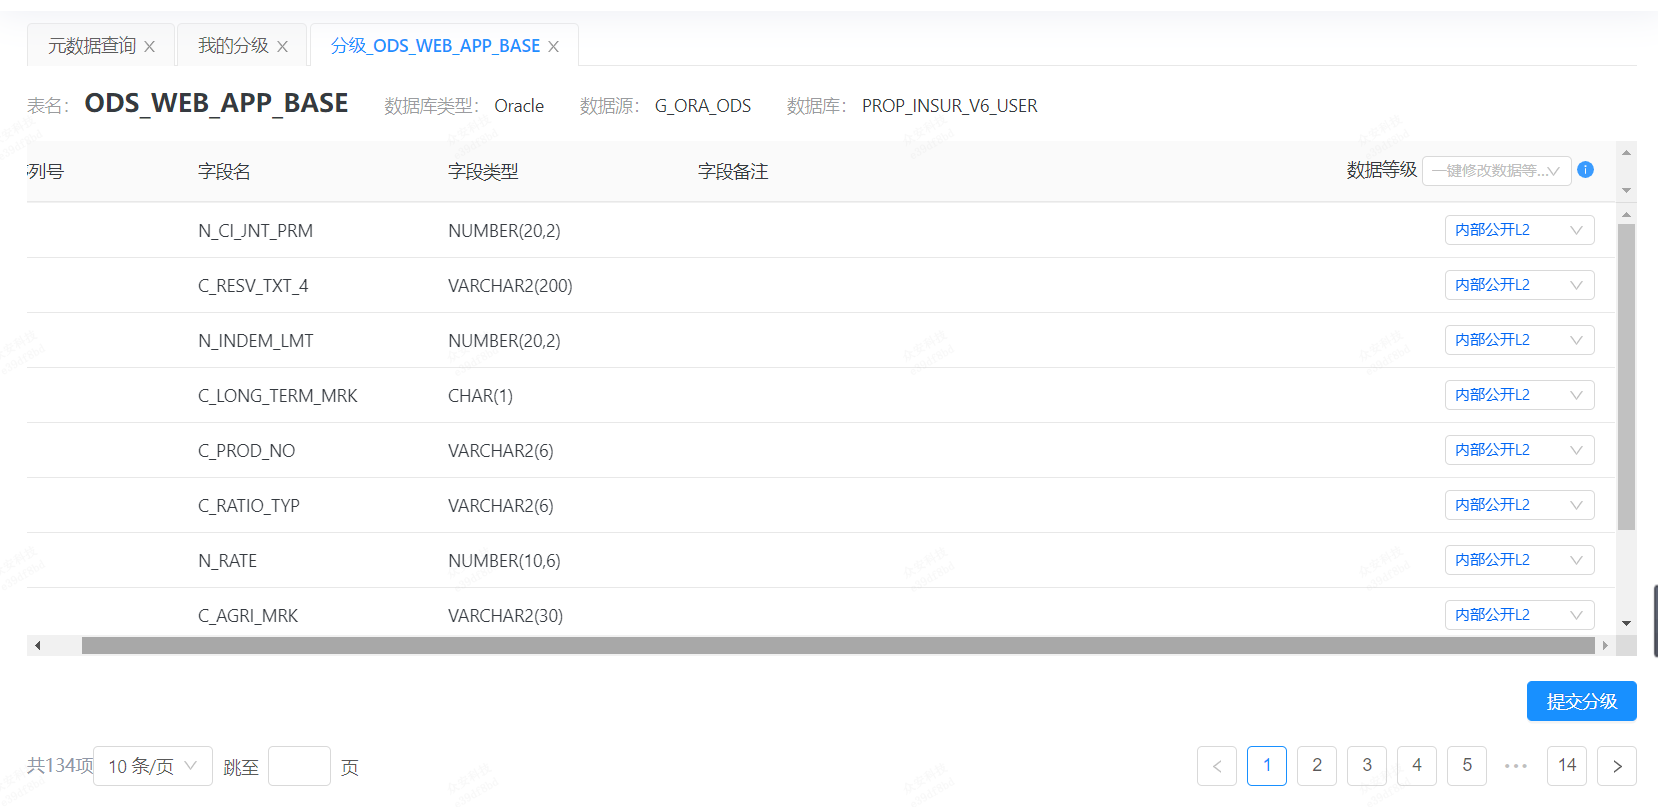Viewport: 1658px width, 807px height.
Task: Go to page 2
Action: tap(1317, 766)
